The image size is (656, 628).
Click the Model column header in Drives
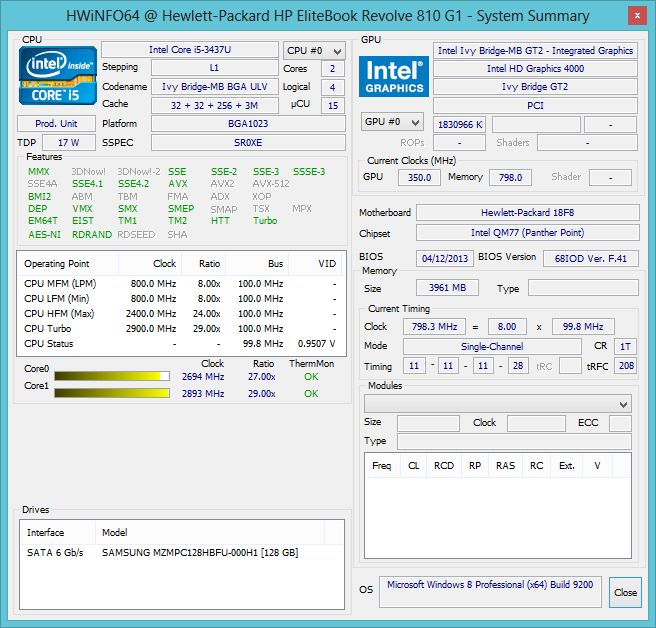pyautogui.click(x=115, y=532)
